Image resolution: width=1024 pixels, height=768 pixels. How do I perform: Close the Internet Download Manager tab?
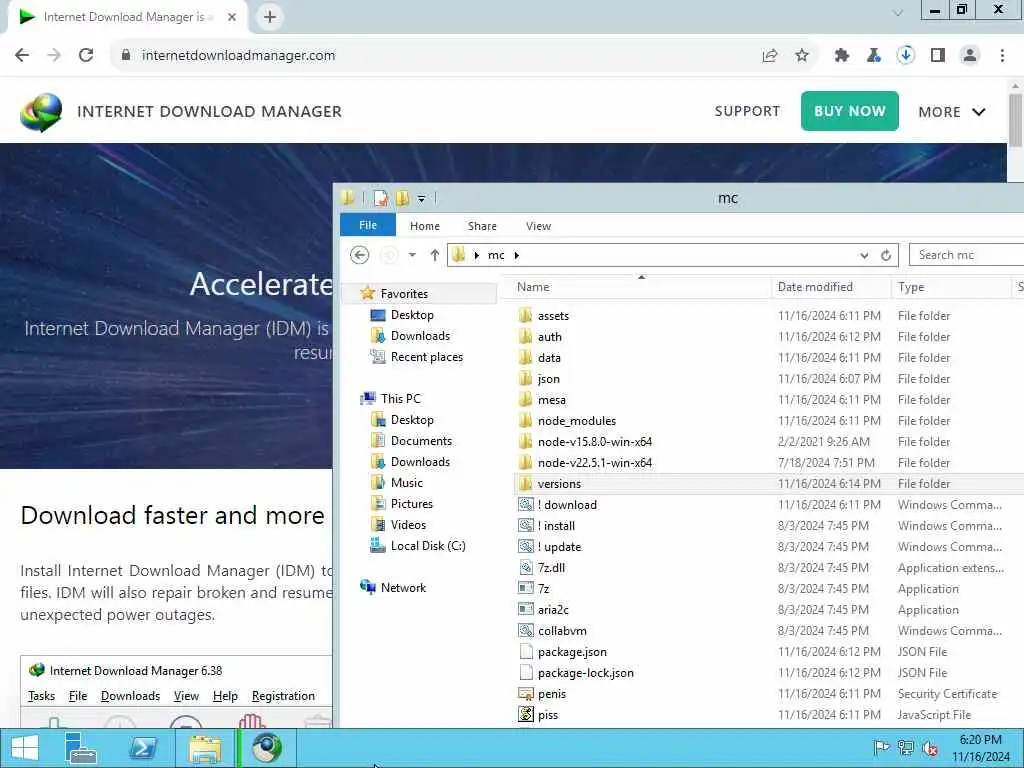[232, 17]
